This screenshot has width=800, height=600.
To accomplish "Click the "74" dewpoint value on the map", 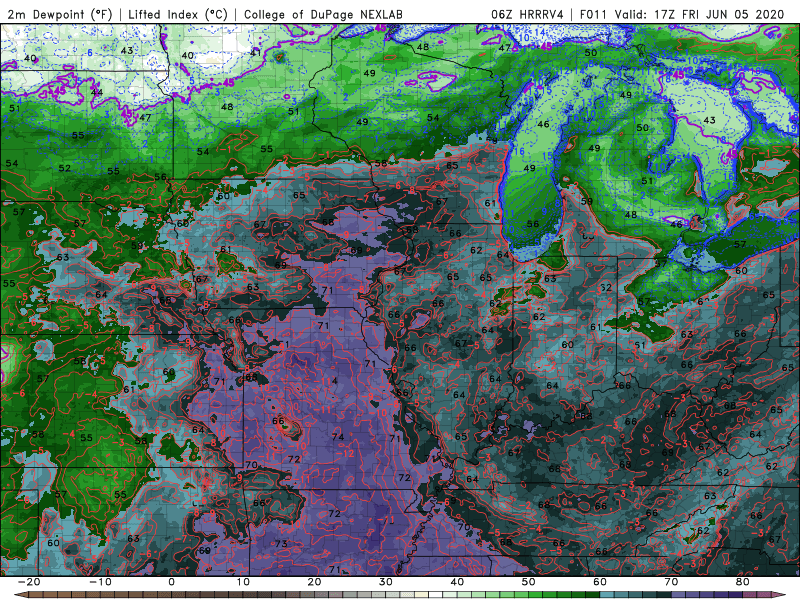I will click(338, 437).
